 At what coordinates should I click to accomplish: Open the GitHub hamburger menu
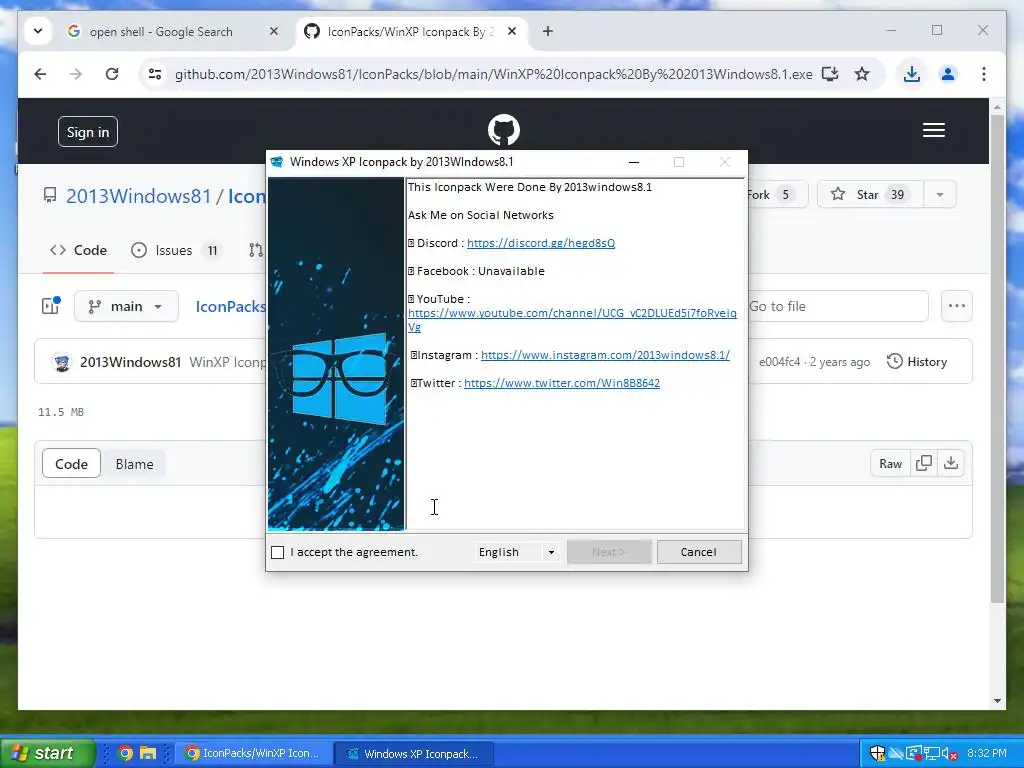pyautogui.click(x=933, y=130)
